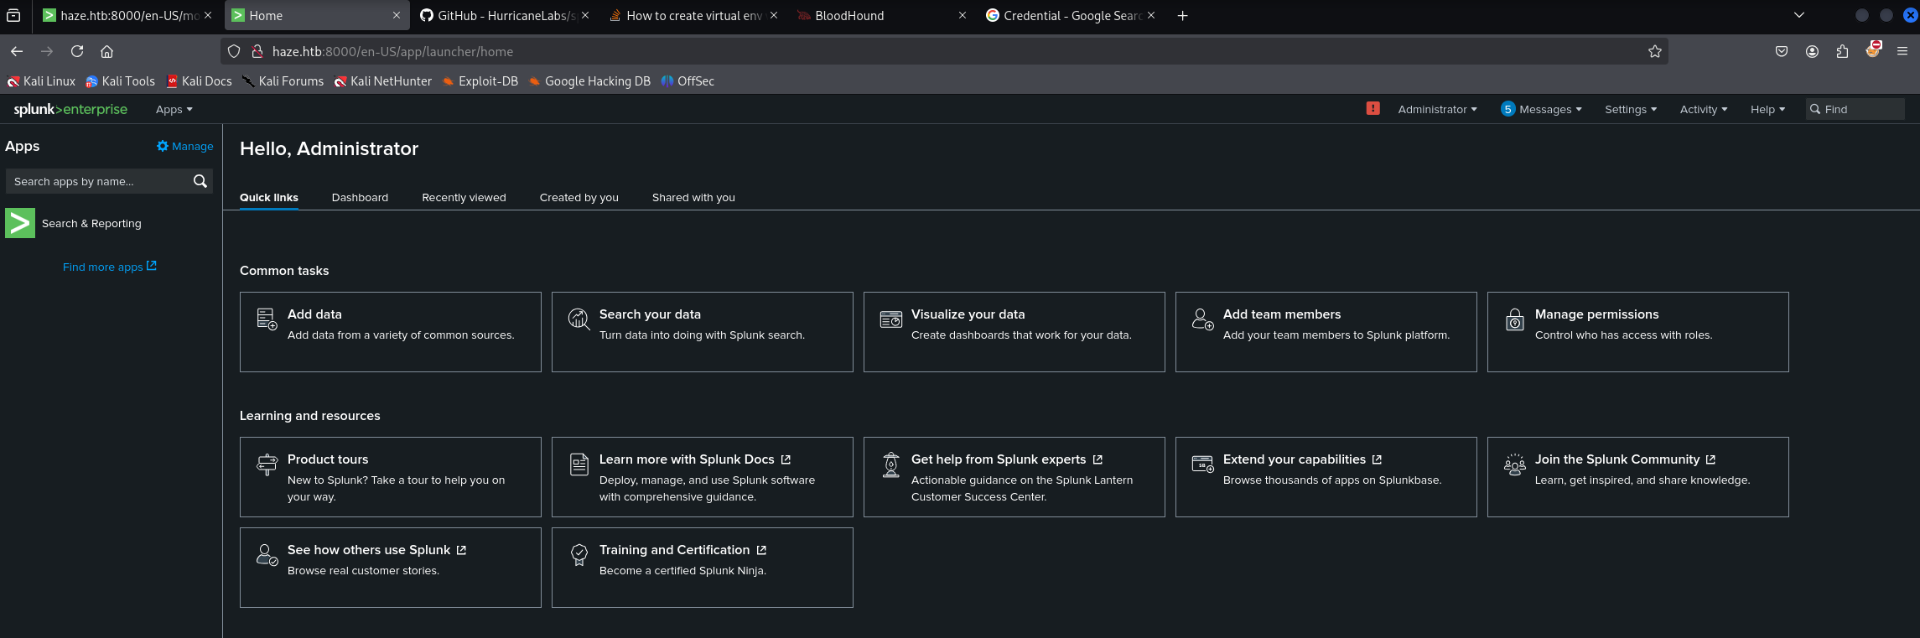The image size is (1920, 638).
Task: Click the Splunk Community people icon
Action: coord(1515,464)
